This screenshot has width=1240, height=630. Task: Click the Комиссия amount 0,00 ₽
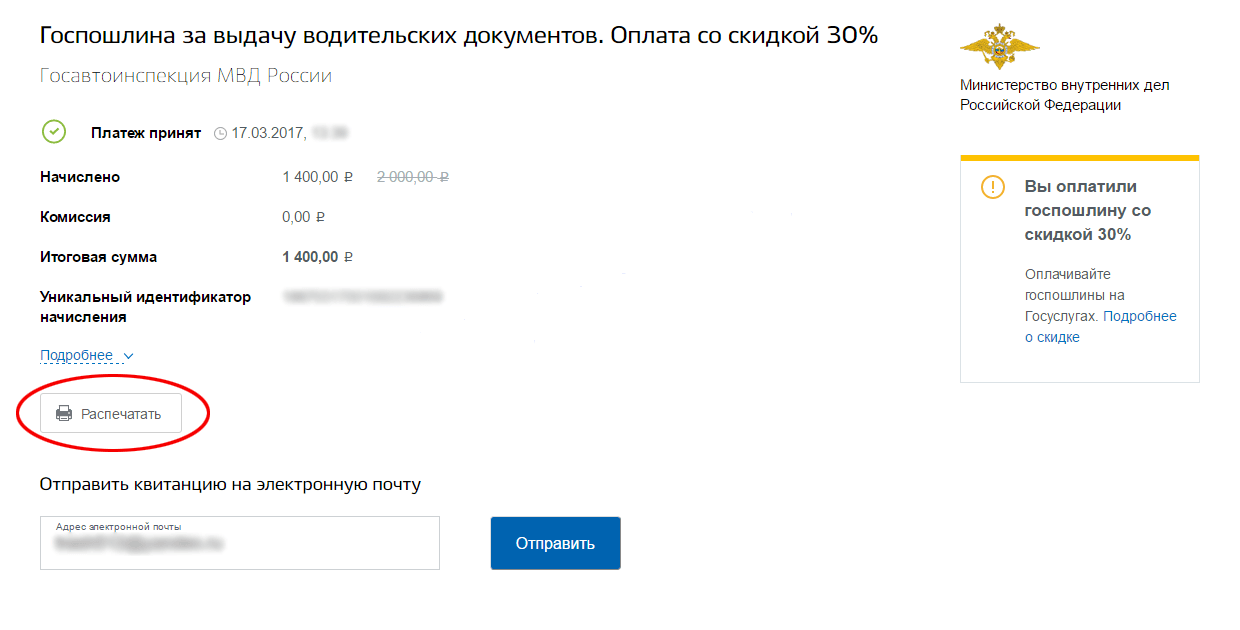click(x=303, y=217)
